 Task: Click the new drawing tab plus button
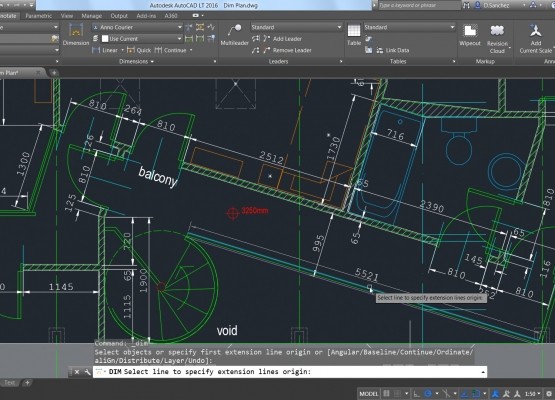[54, 73]
